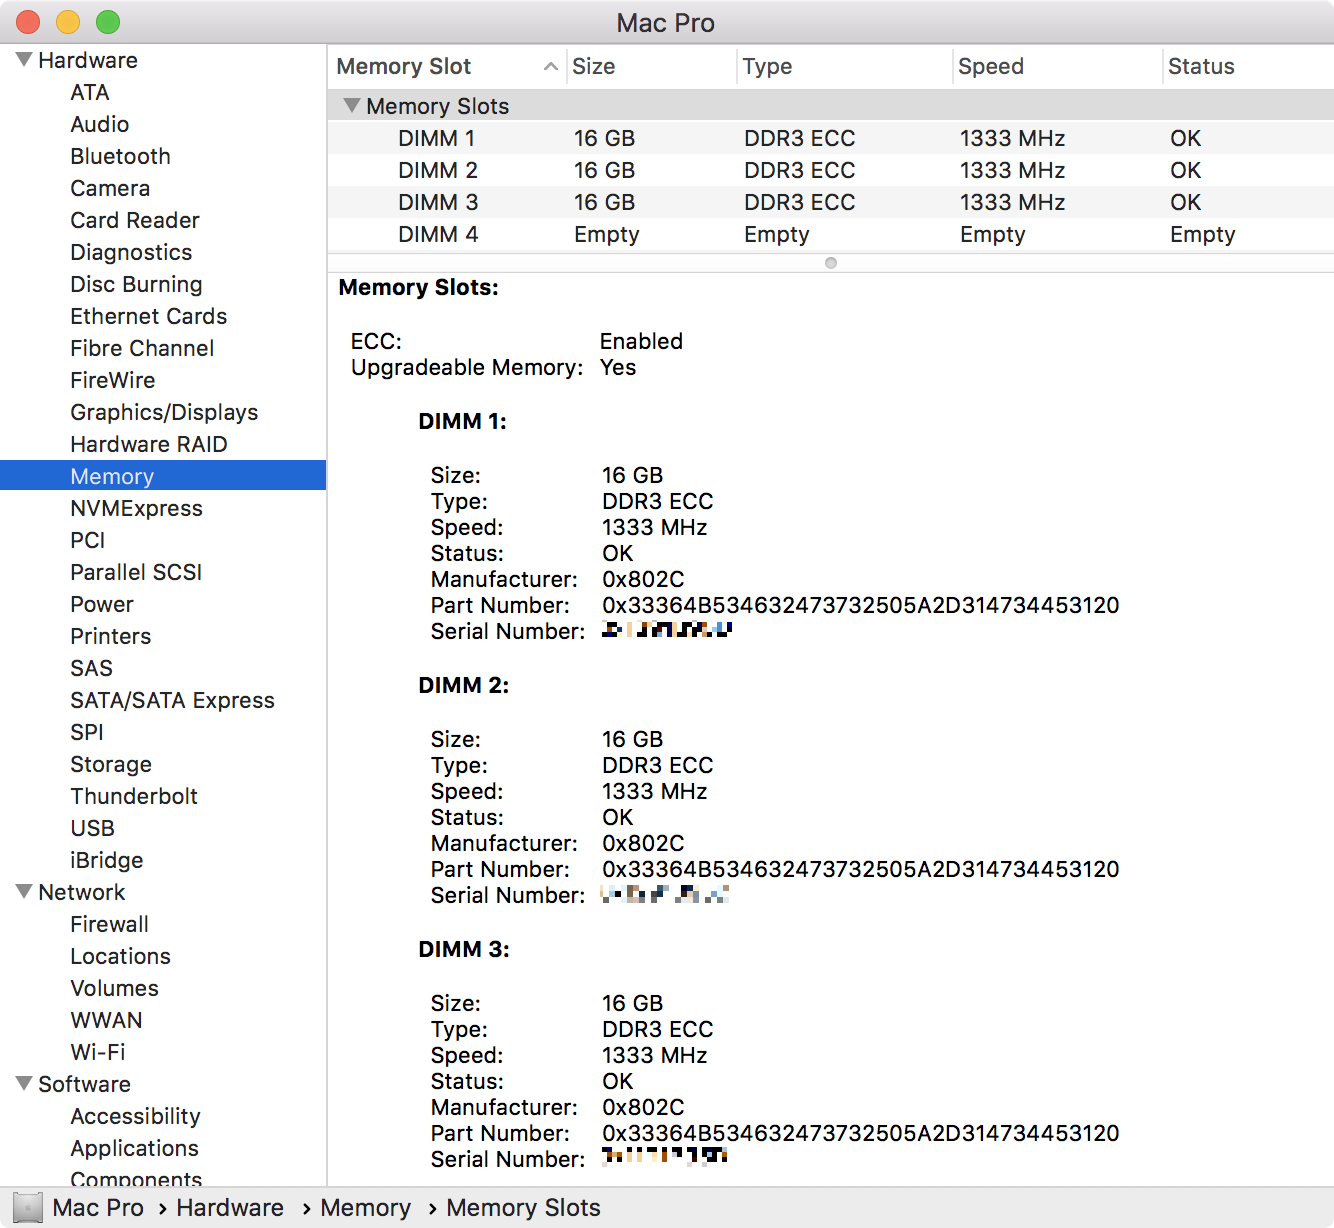This screenshot has width=1334, height=1228.
Task: Toggle the Memory Slot column sort arrow
Action: 550,66
